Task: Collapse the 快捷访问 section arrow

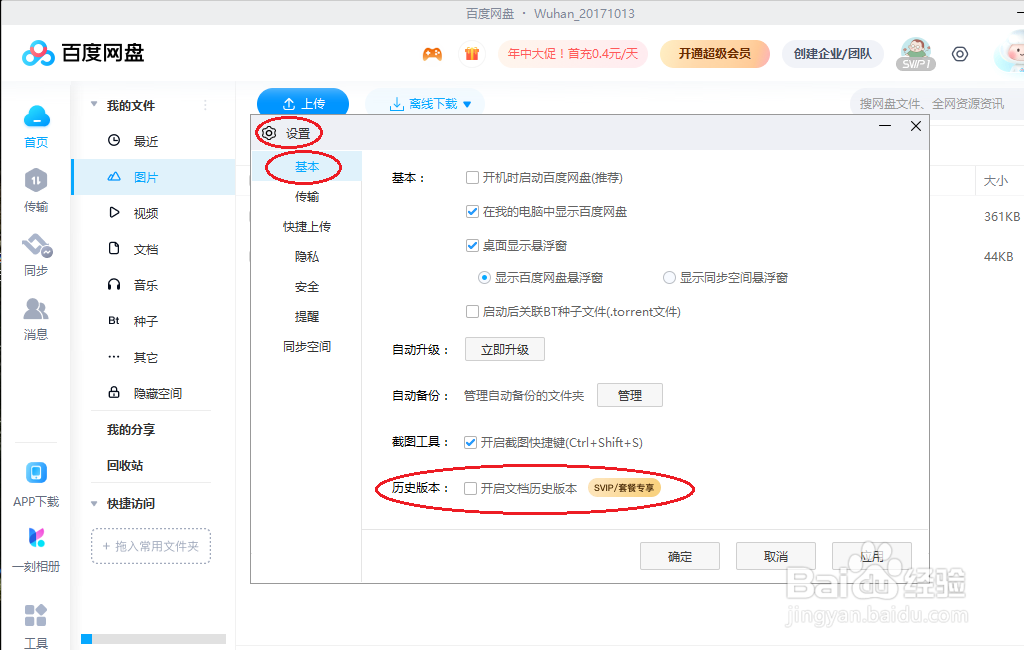Action: coord(94,503)
